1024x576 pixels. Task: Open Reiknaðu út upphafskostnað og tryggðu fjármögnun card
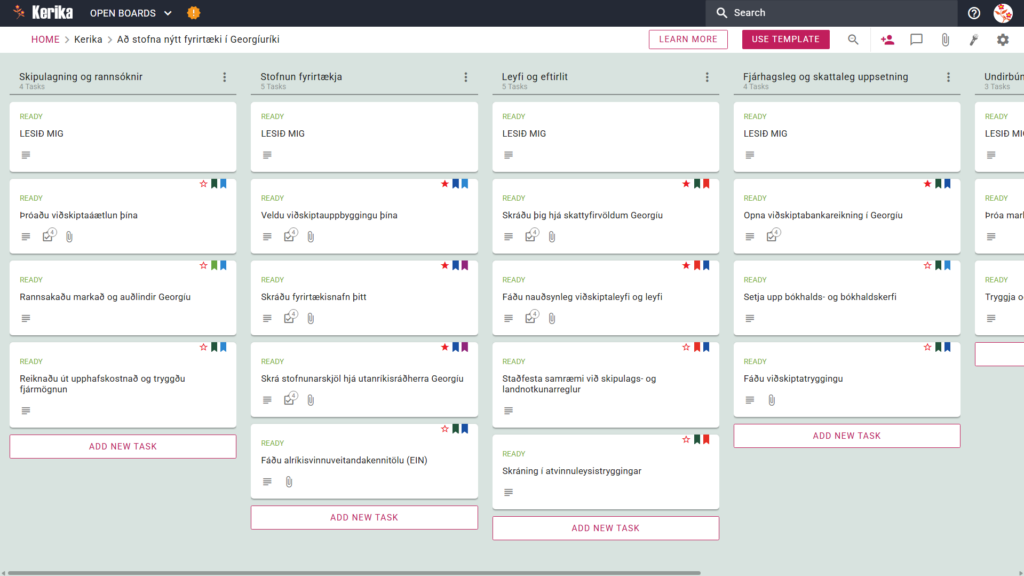click(x=123, y=385)
